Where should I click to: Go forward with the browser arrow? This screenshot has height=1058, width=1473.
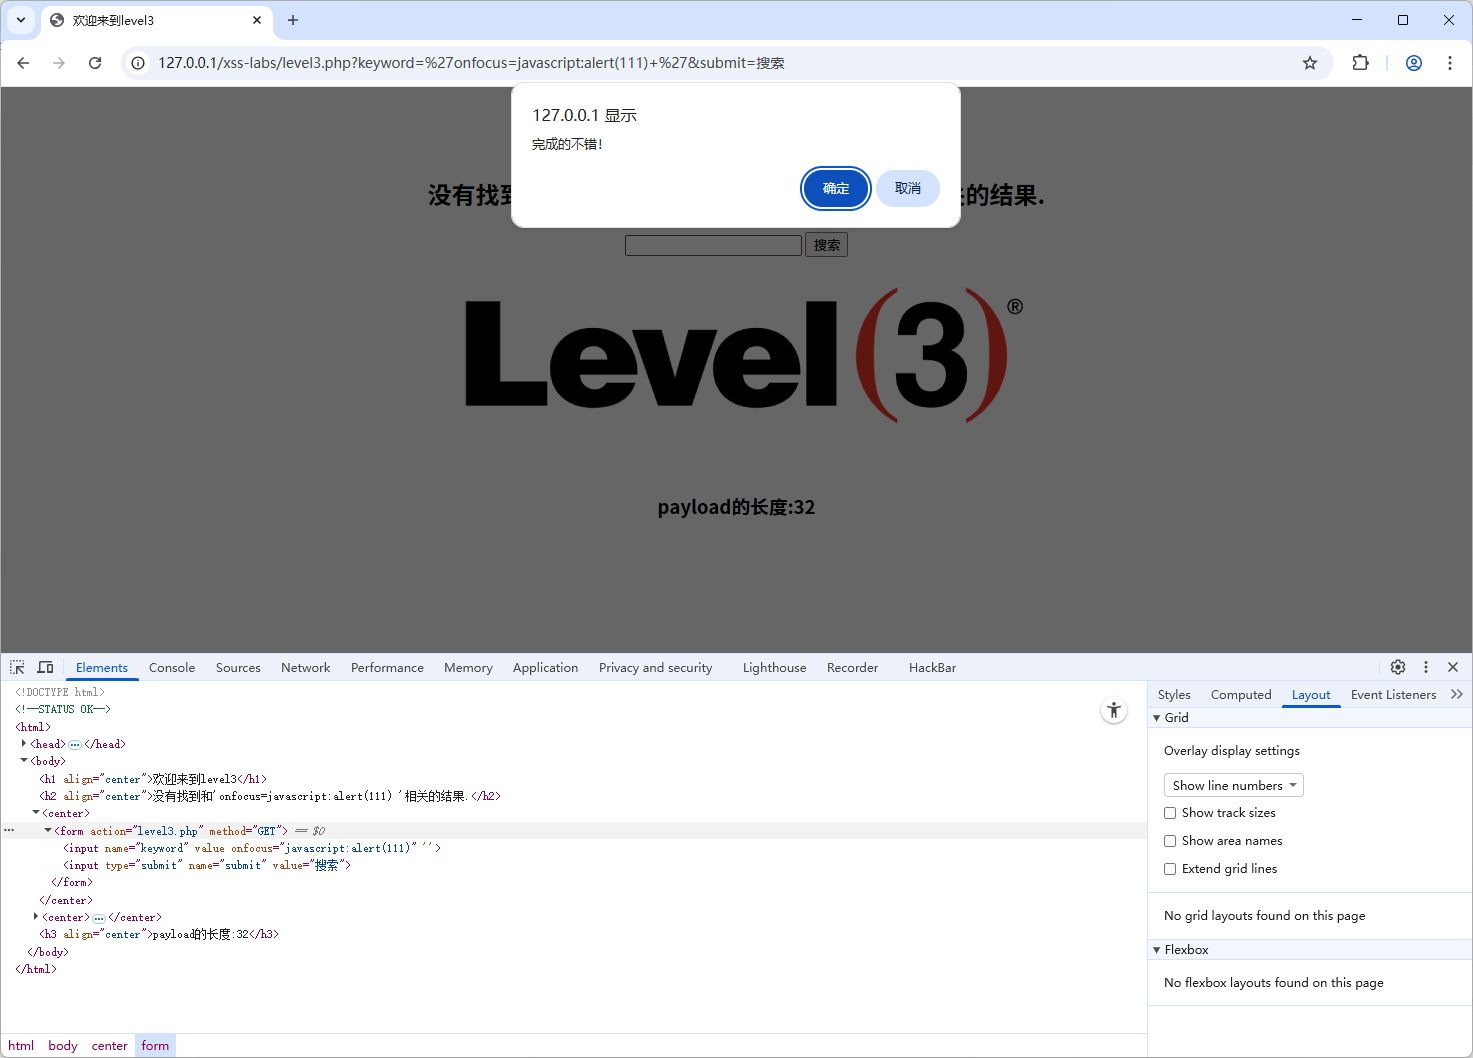(59, 63)
